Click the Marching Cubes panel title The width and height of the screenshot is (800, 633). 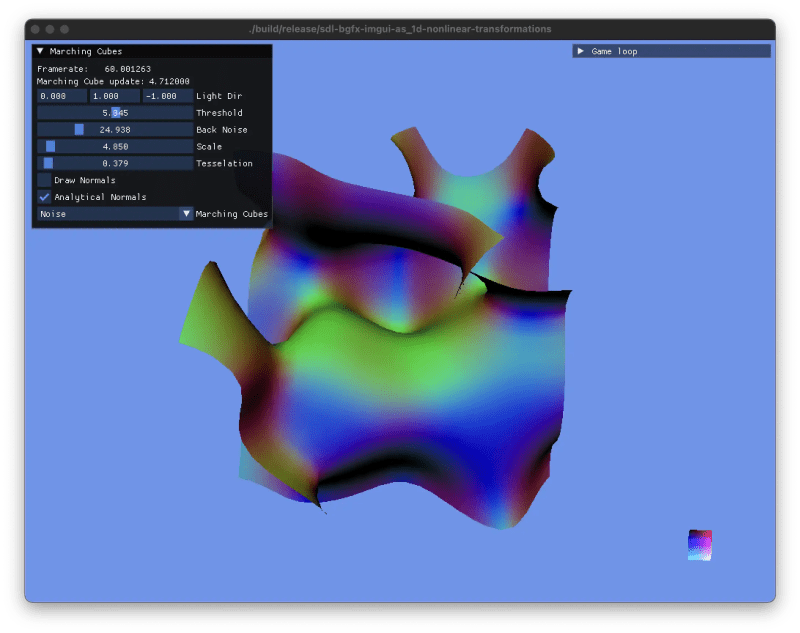pos(86,51)
